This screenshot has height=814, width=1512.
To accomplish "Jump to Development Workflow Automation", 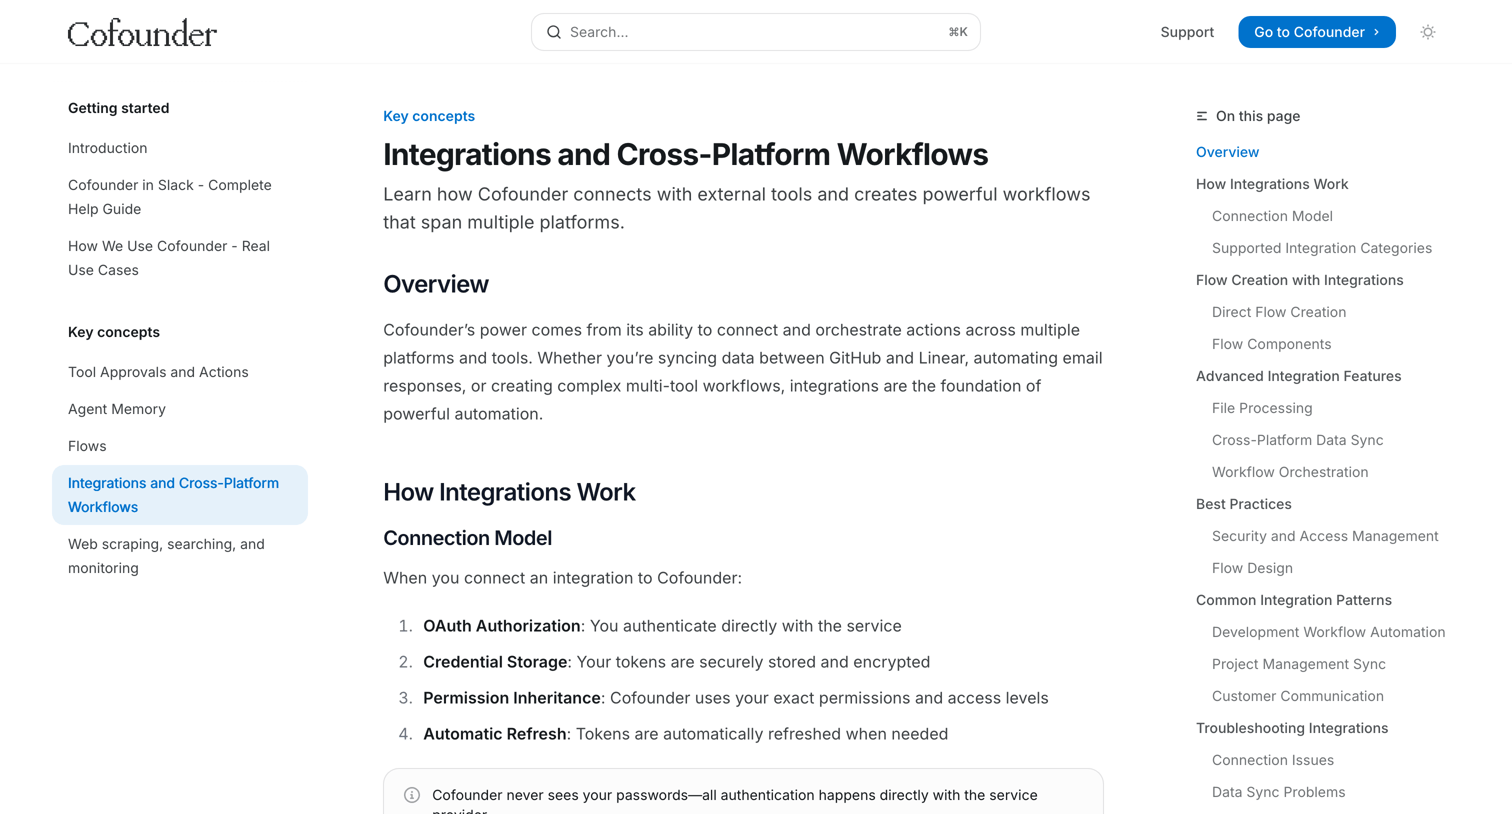I will [x=1329, y=632].
